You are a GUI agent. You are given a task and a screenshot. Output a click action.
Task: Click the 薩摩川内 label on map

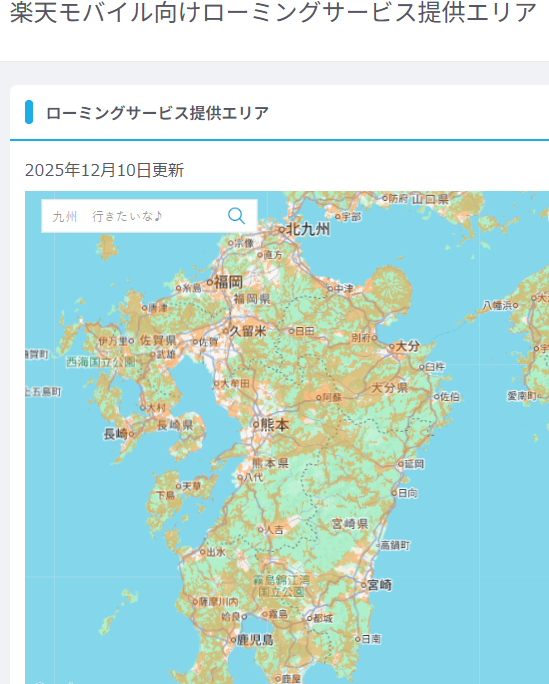click(218, 602)
